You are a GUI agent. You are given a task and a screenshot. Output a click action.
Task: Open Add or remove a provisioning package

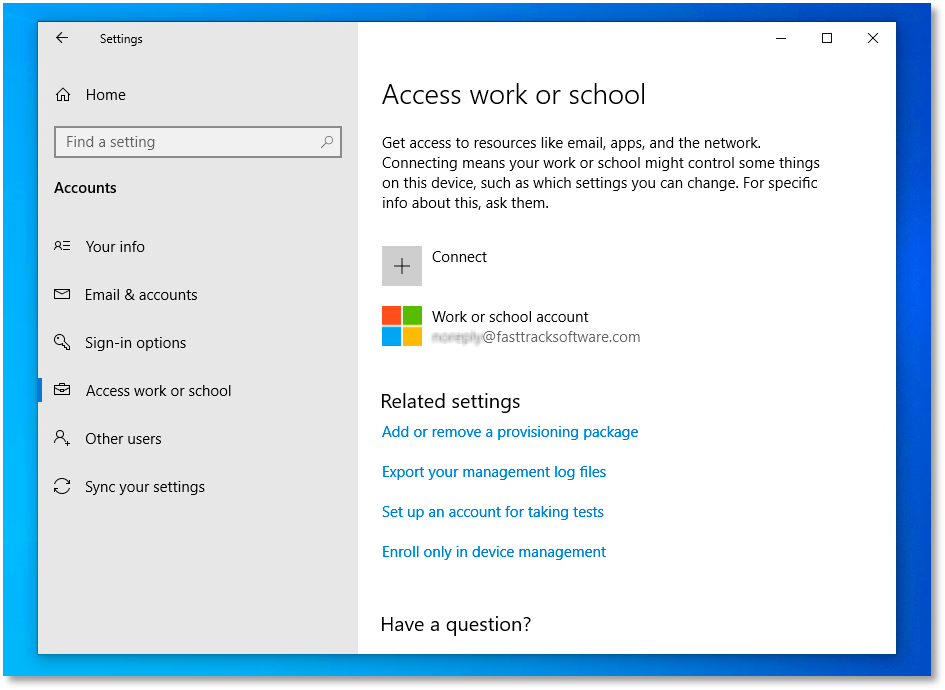(510, 432)
